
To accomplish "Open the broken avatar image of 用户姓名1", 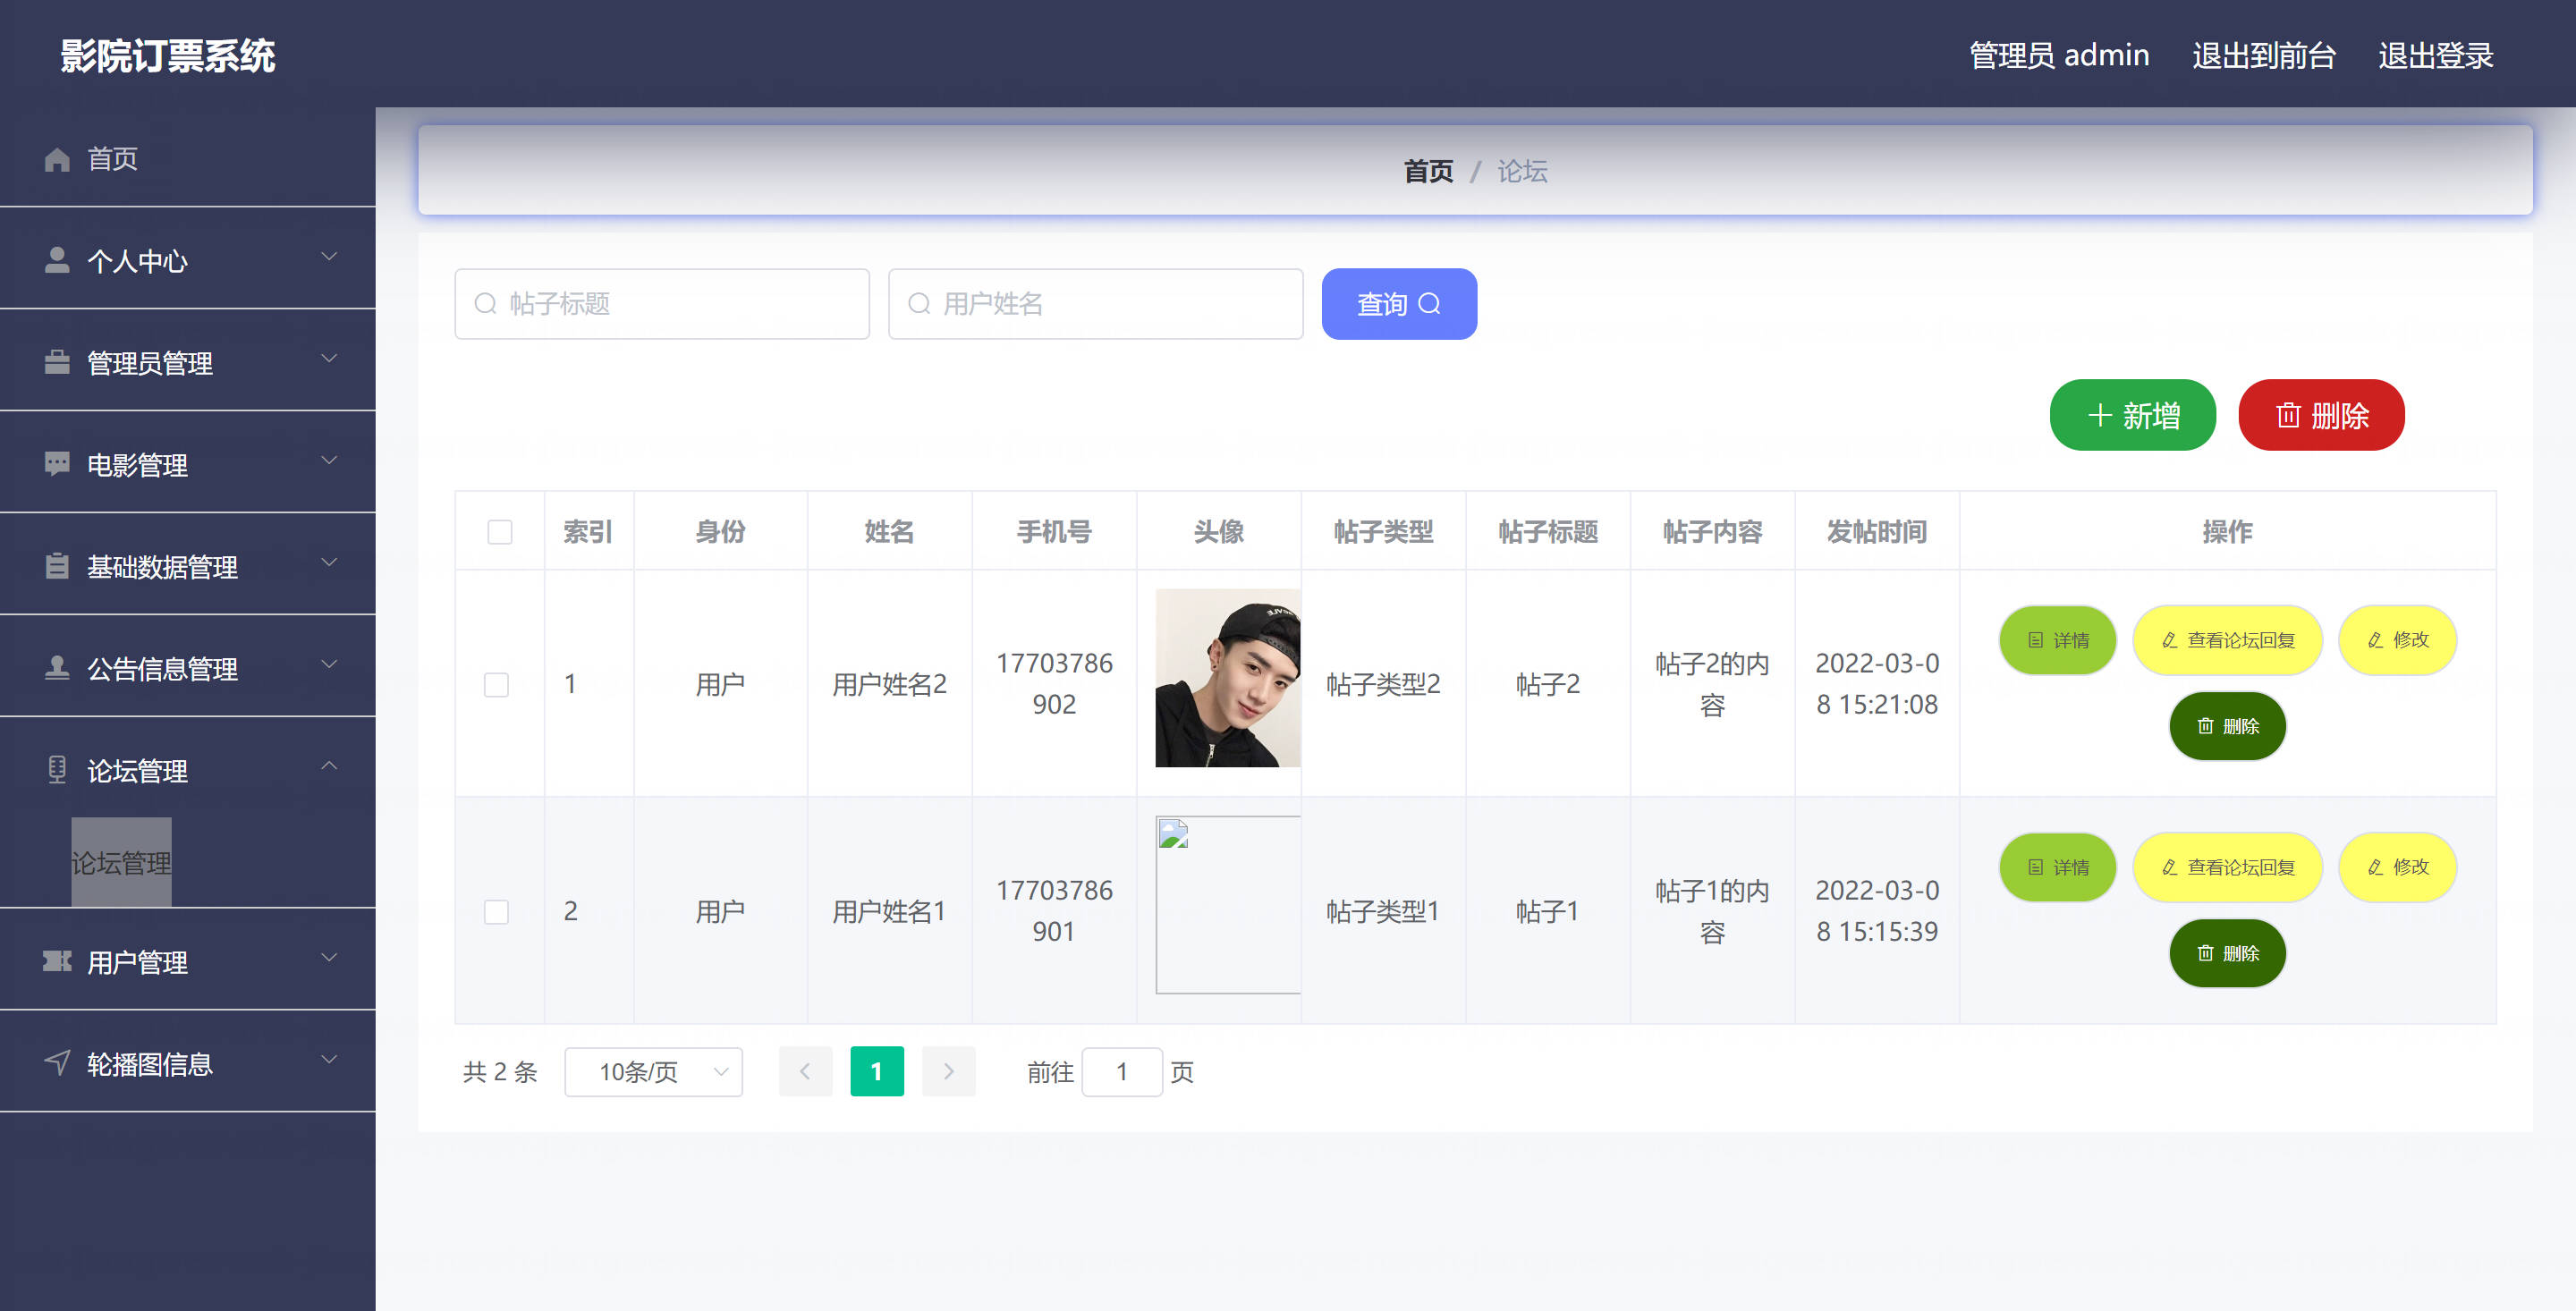I will 1228,905.
